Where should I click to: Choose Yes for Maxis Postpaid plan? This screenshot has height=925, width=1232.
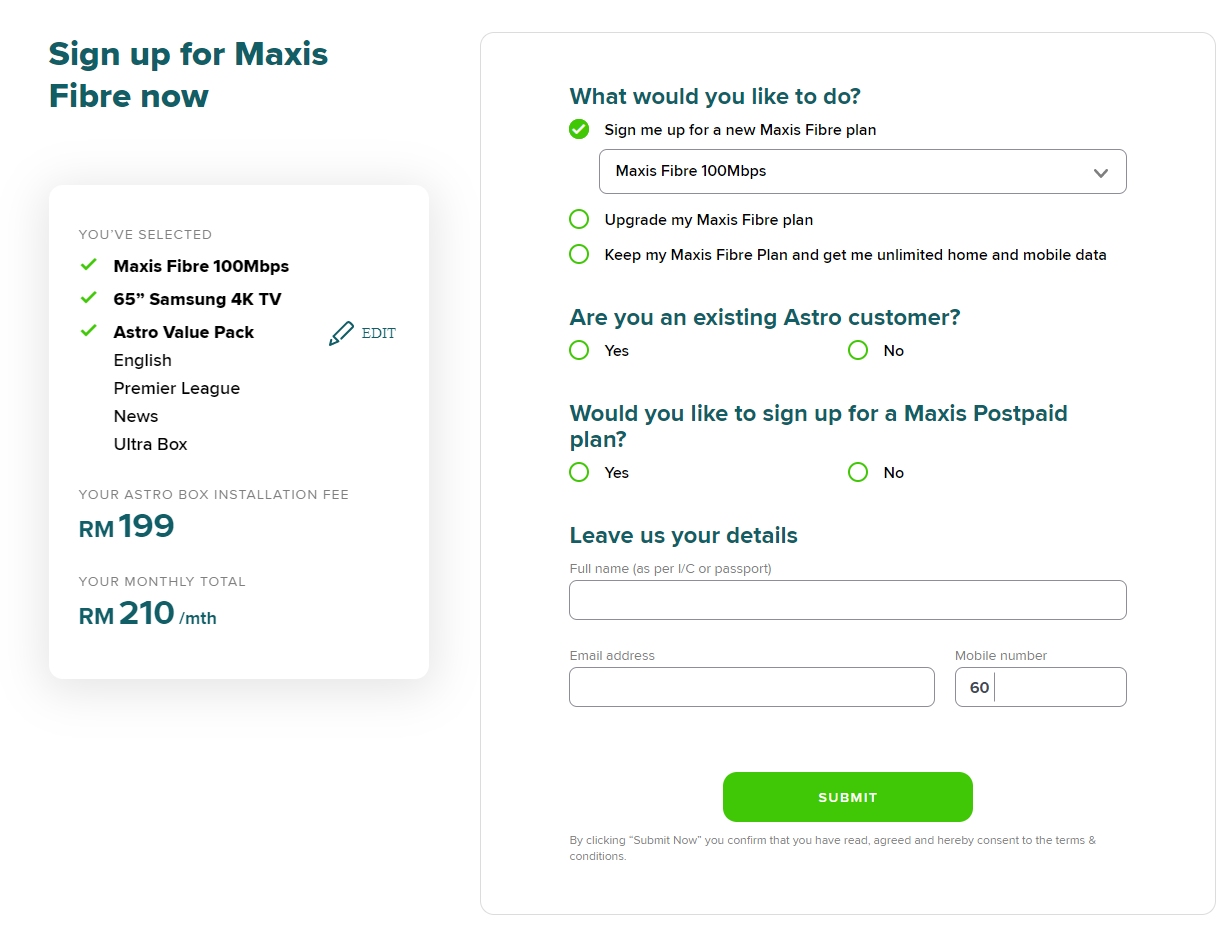[x=579, y=472]
